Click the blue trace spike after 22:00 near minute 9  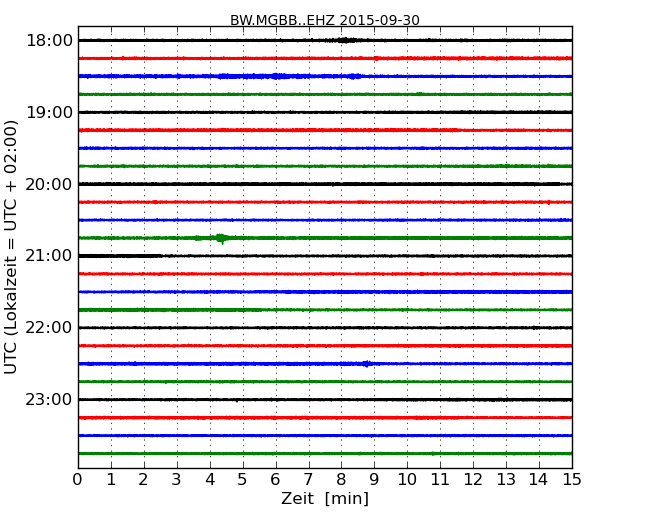coord(366,364)
